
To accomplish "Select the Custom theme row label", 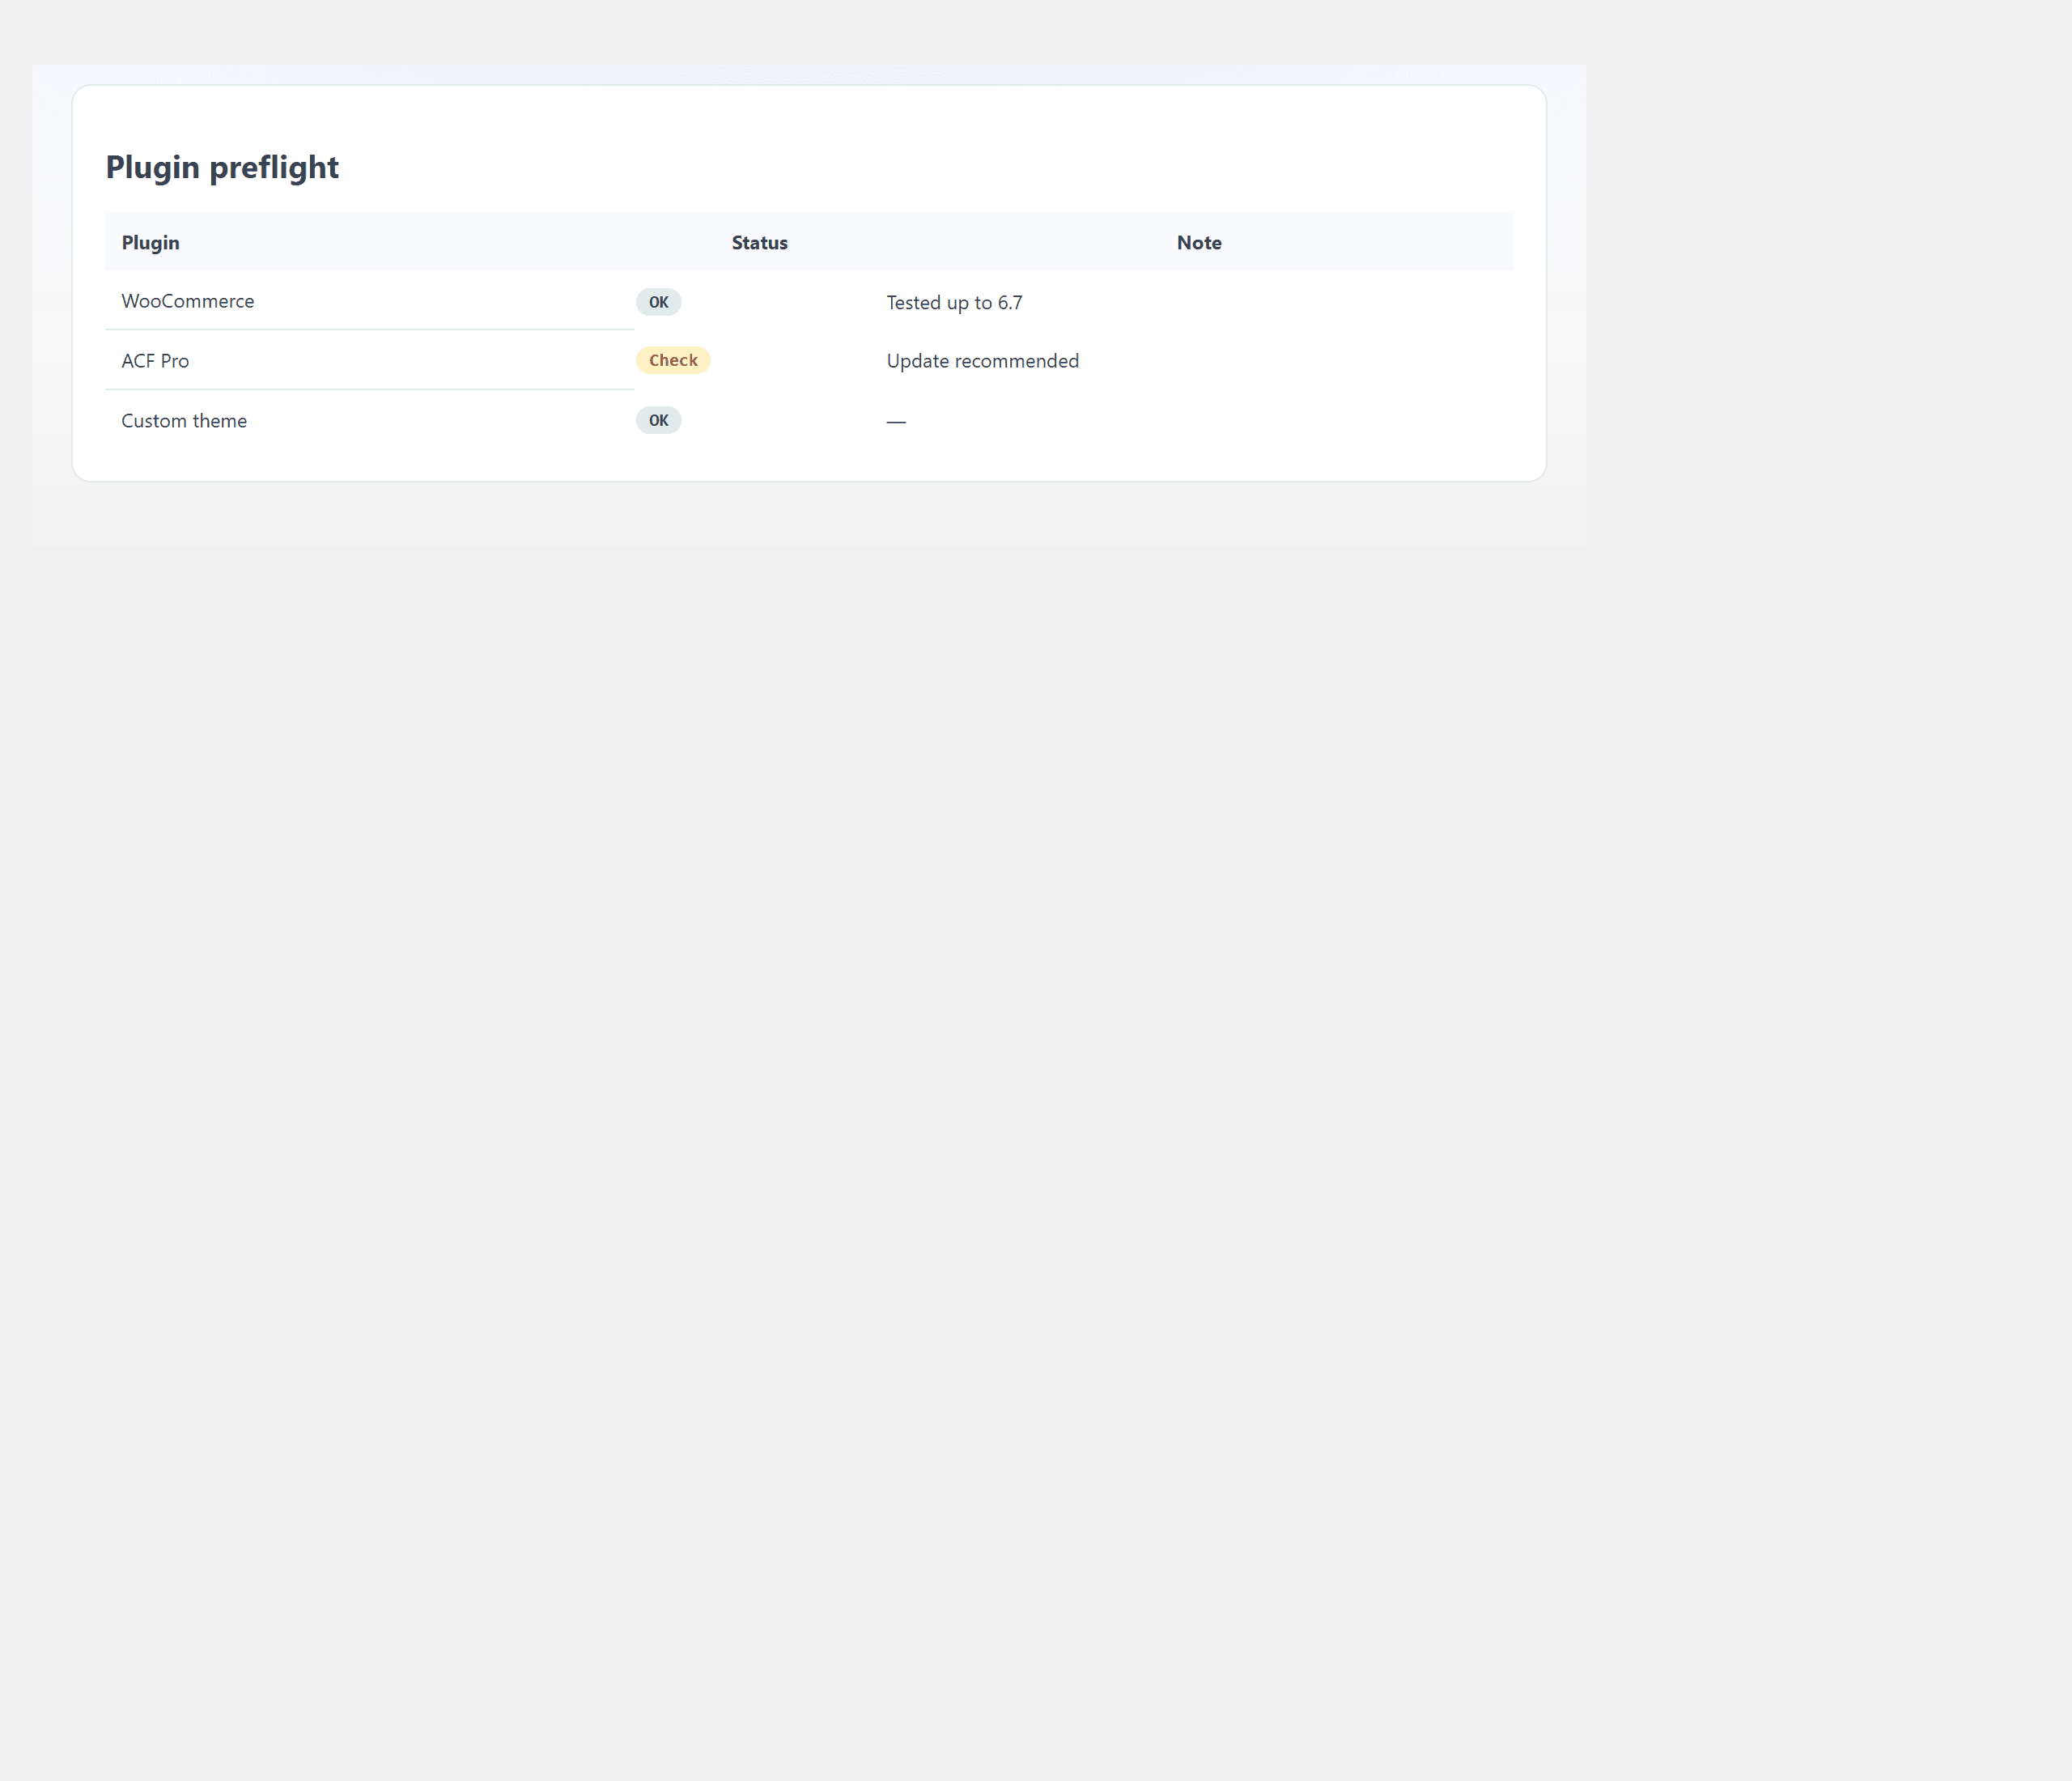I will click(184, 421).
